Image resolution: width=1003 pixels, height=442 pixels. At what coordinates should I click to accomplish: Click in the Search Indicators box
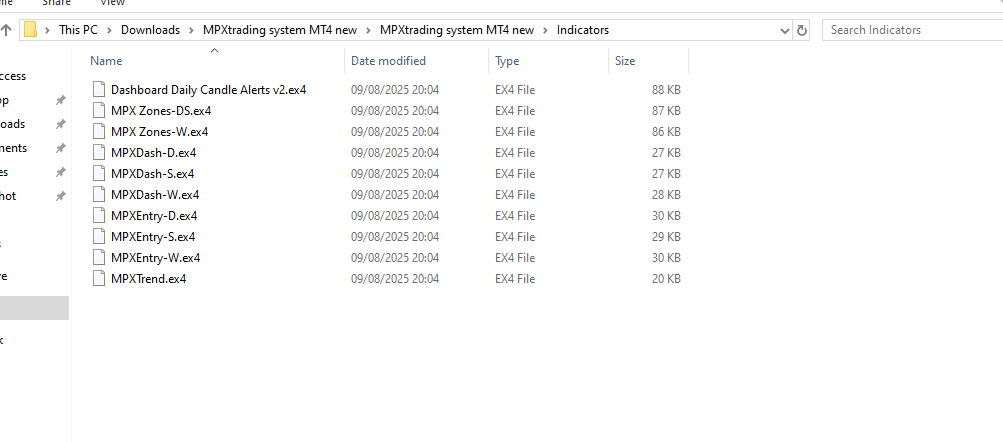pyautogui.click(x=910, y=30)
